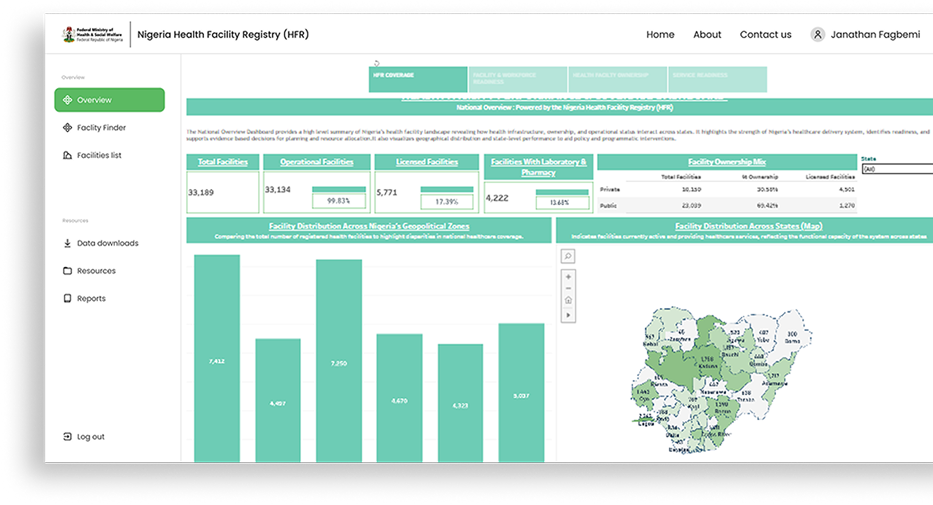This screenshot has width=933, height=505.
Task: Open the Janathan Fagbemi profile menu
Action: pos(866,34)
